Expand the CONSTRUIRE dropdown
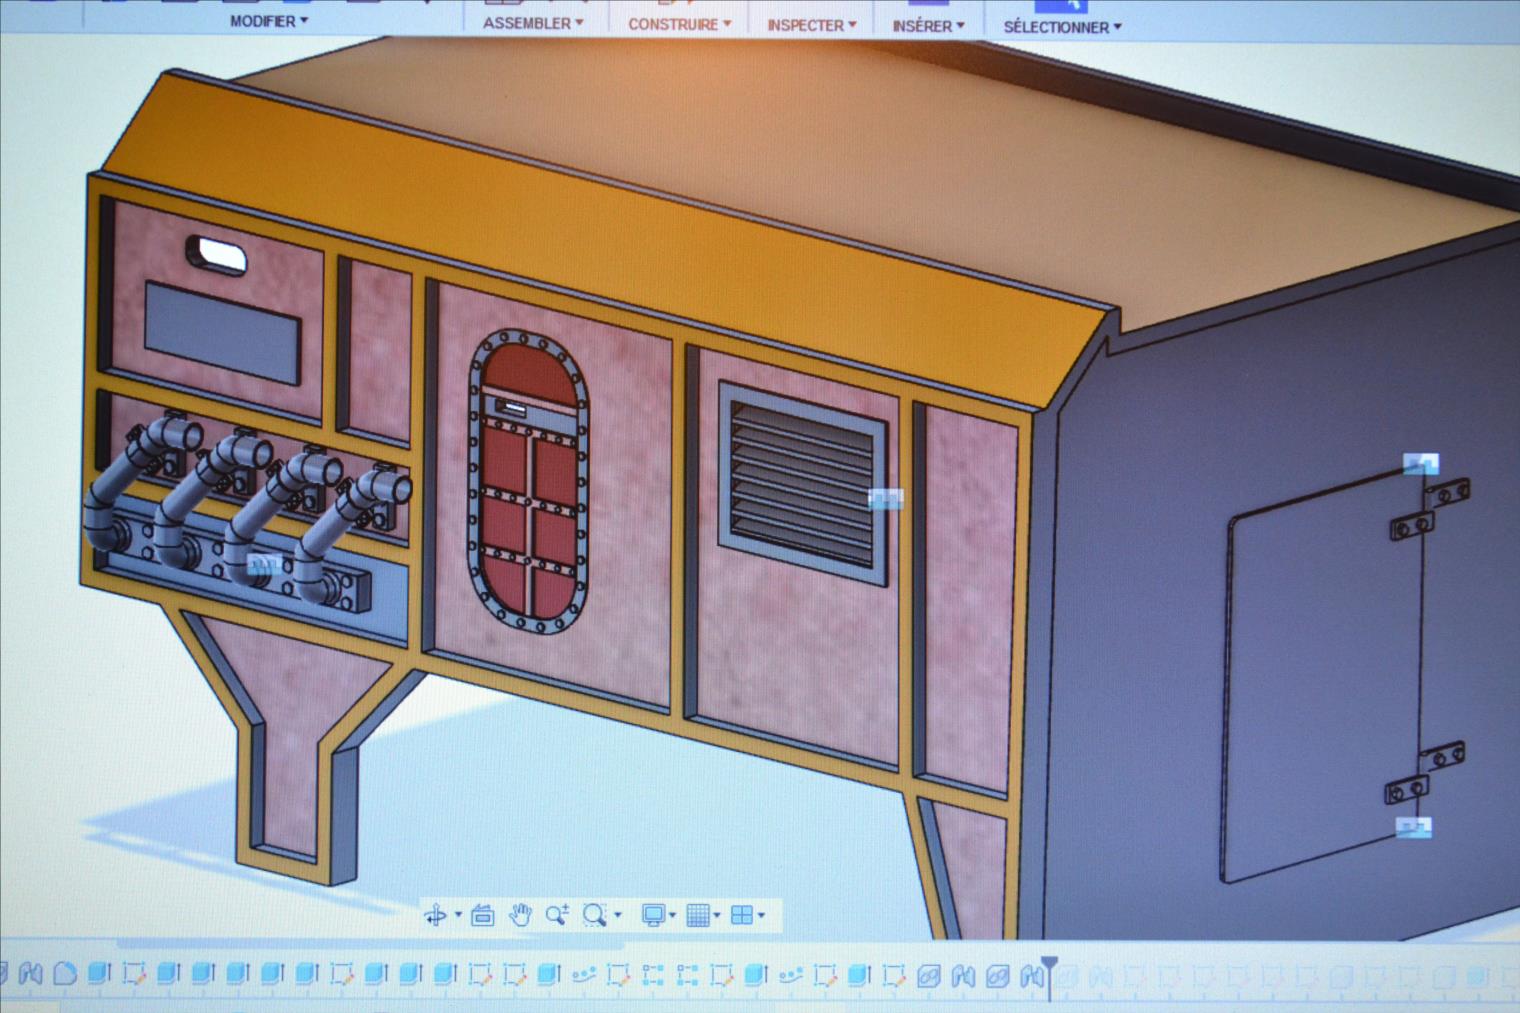Viewport: 1520px width, 1013px height. click(679, 24)
